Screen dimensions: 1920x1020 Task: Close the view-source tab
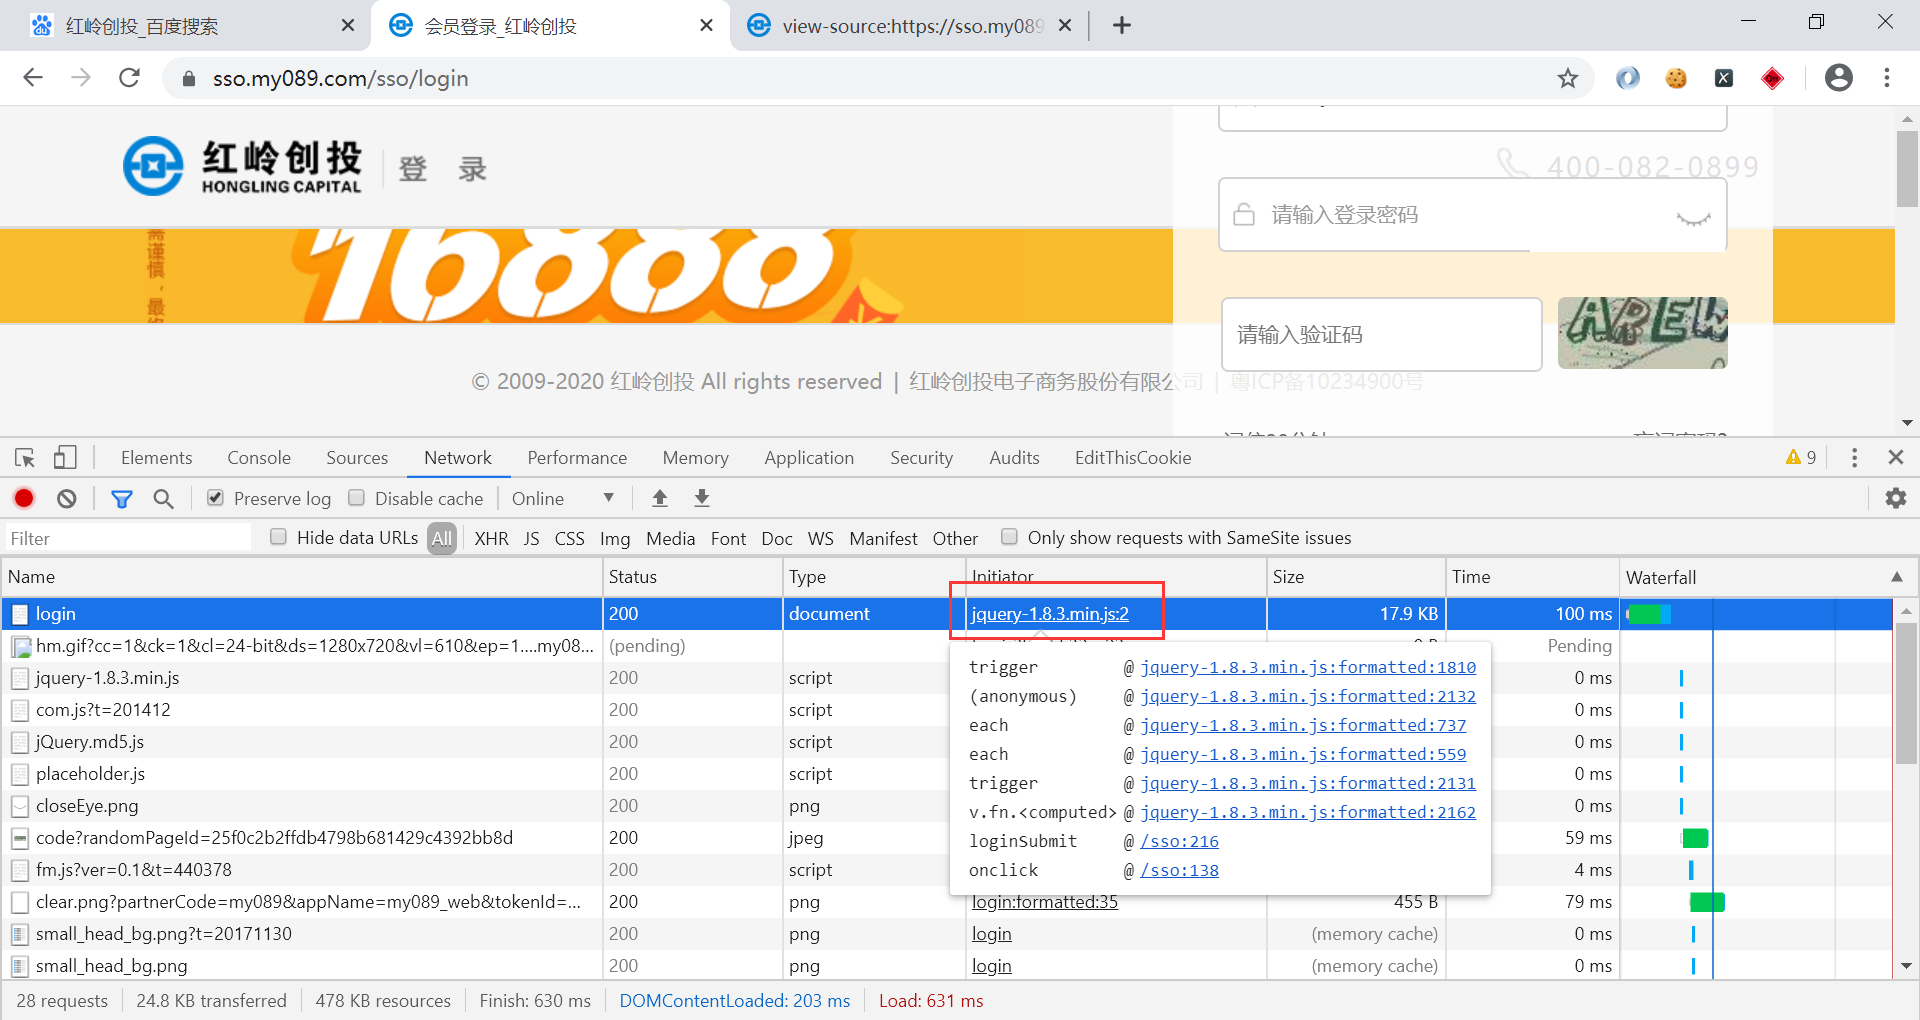click(x=1066, y=26)
